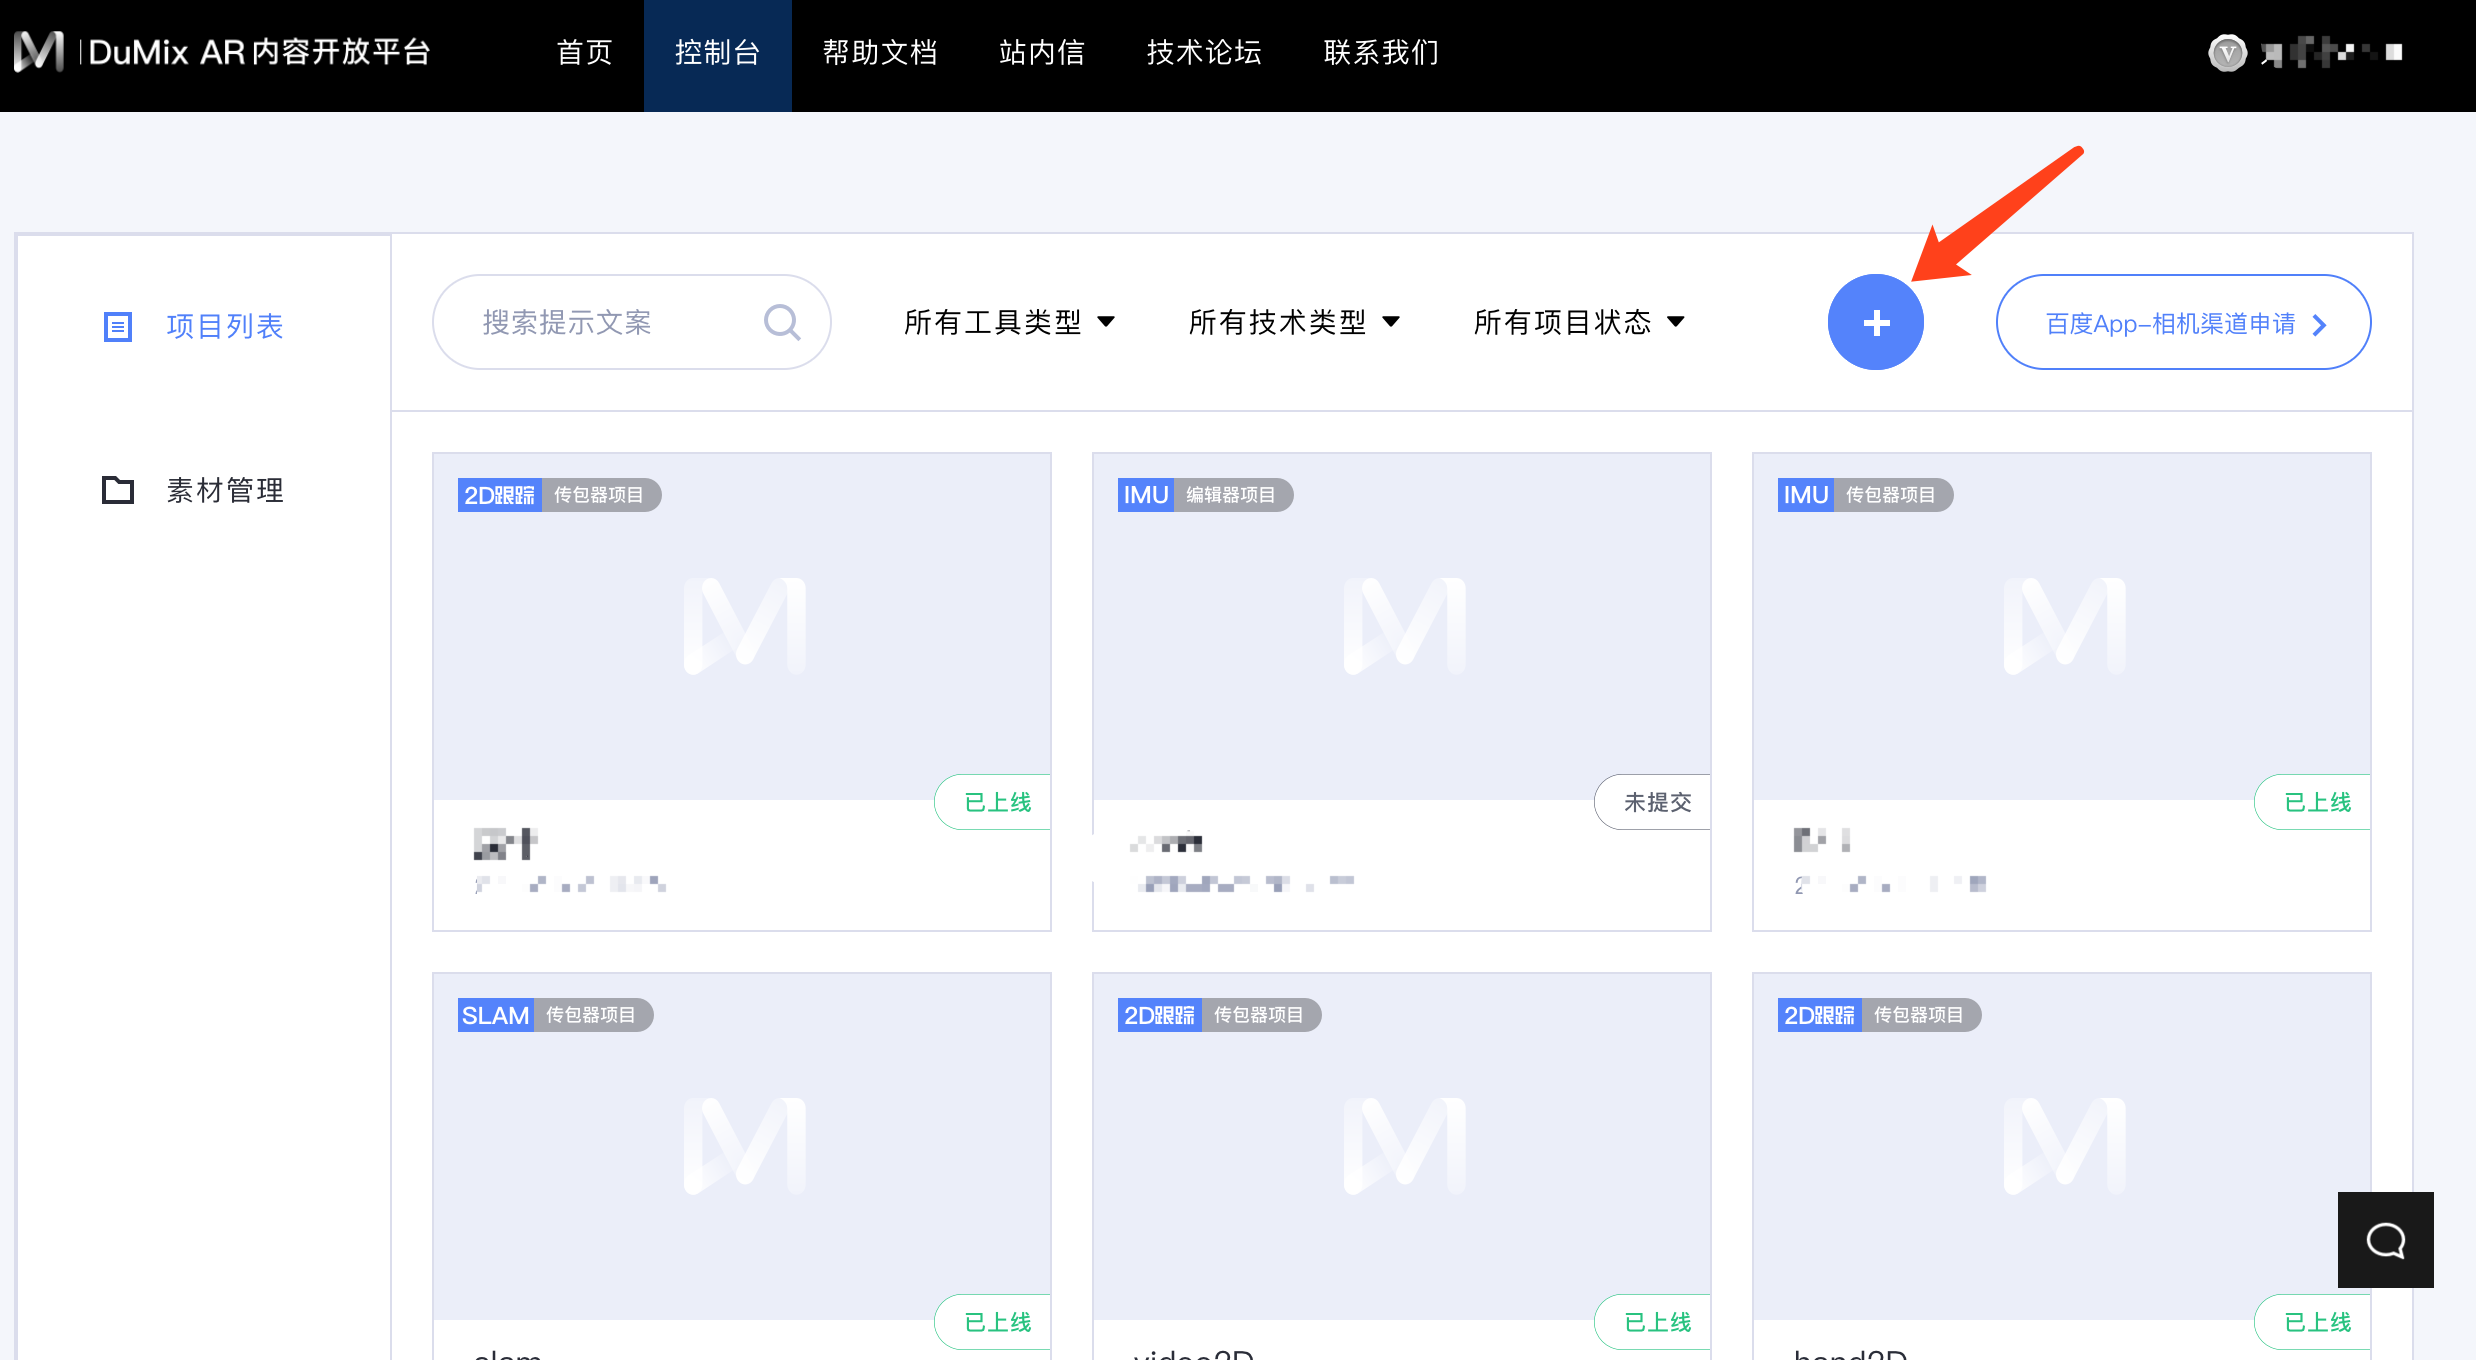Click the DuMix AR logo
Screen dimensions: 2476x1360
40,52
